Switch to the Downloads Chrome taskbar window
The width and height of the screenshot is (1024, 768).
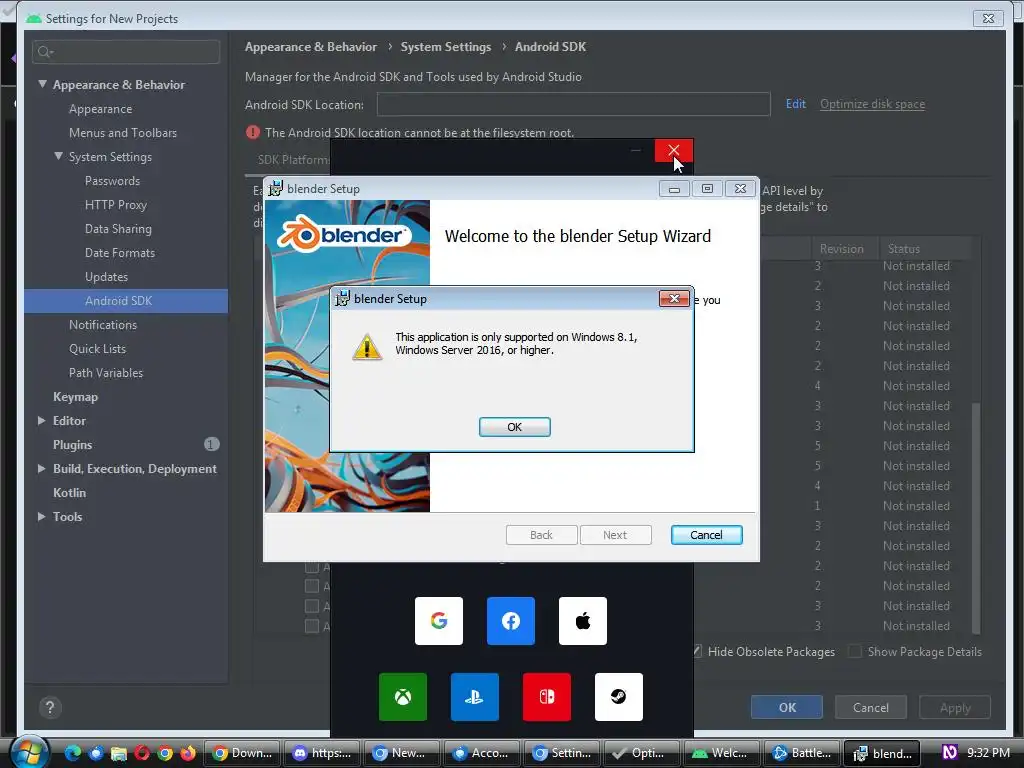click(x=242, y=753)
